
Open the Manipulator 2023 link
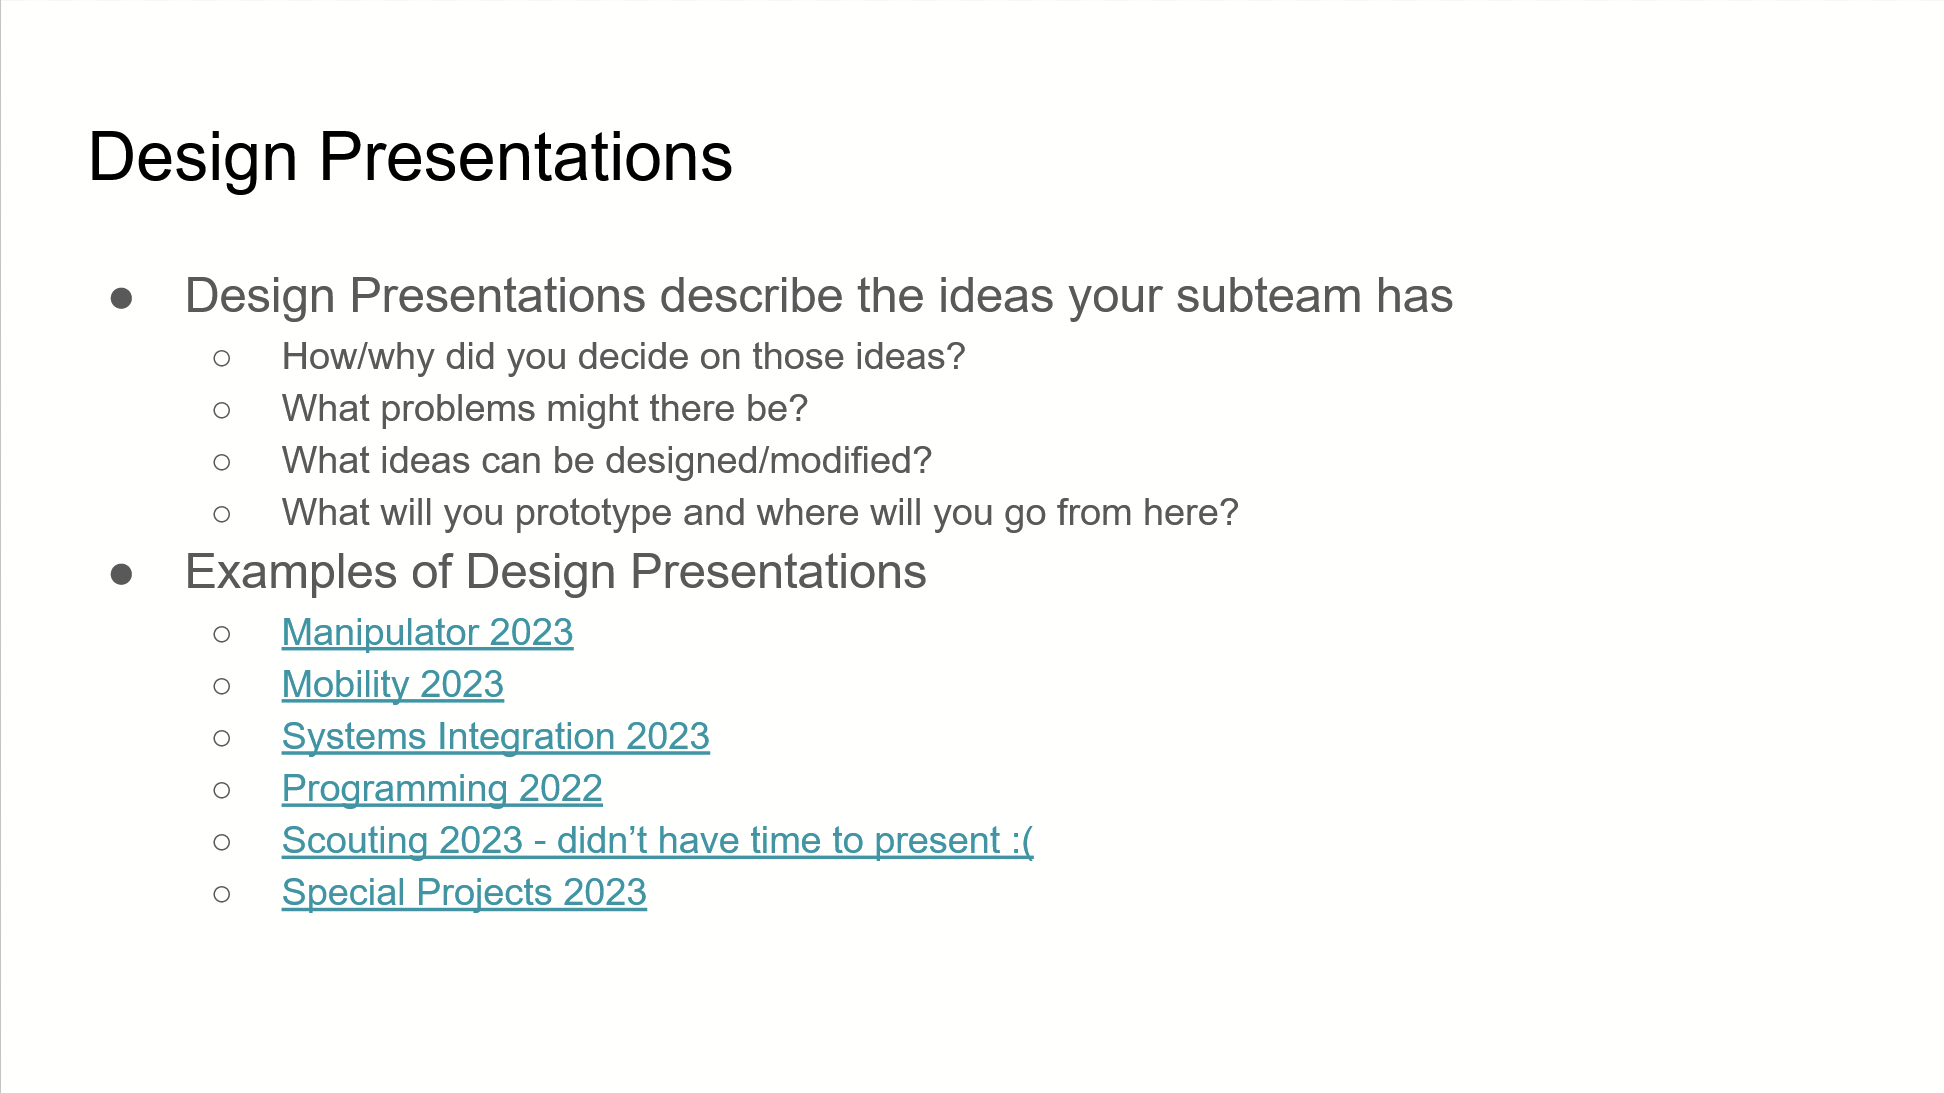tap(427, 632)
